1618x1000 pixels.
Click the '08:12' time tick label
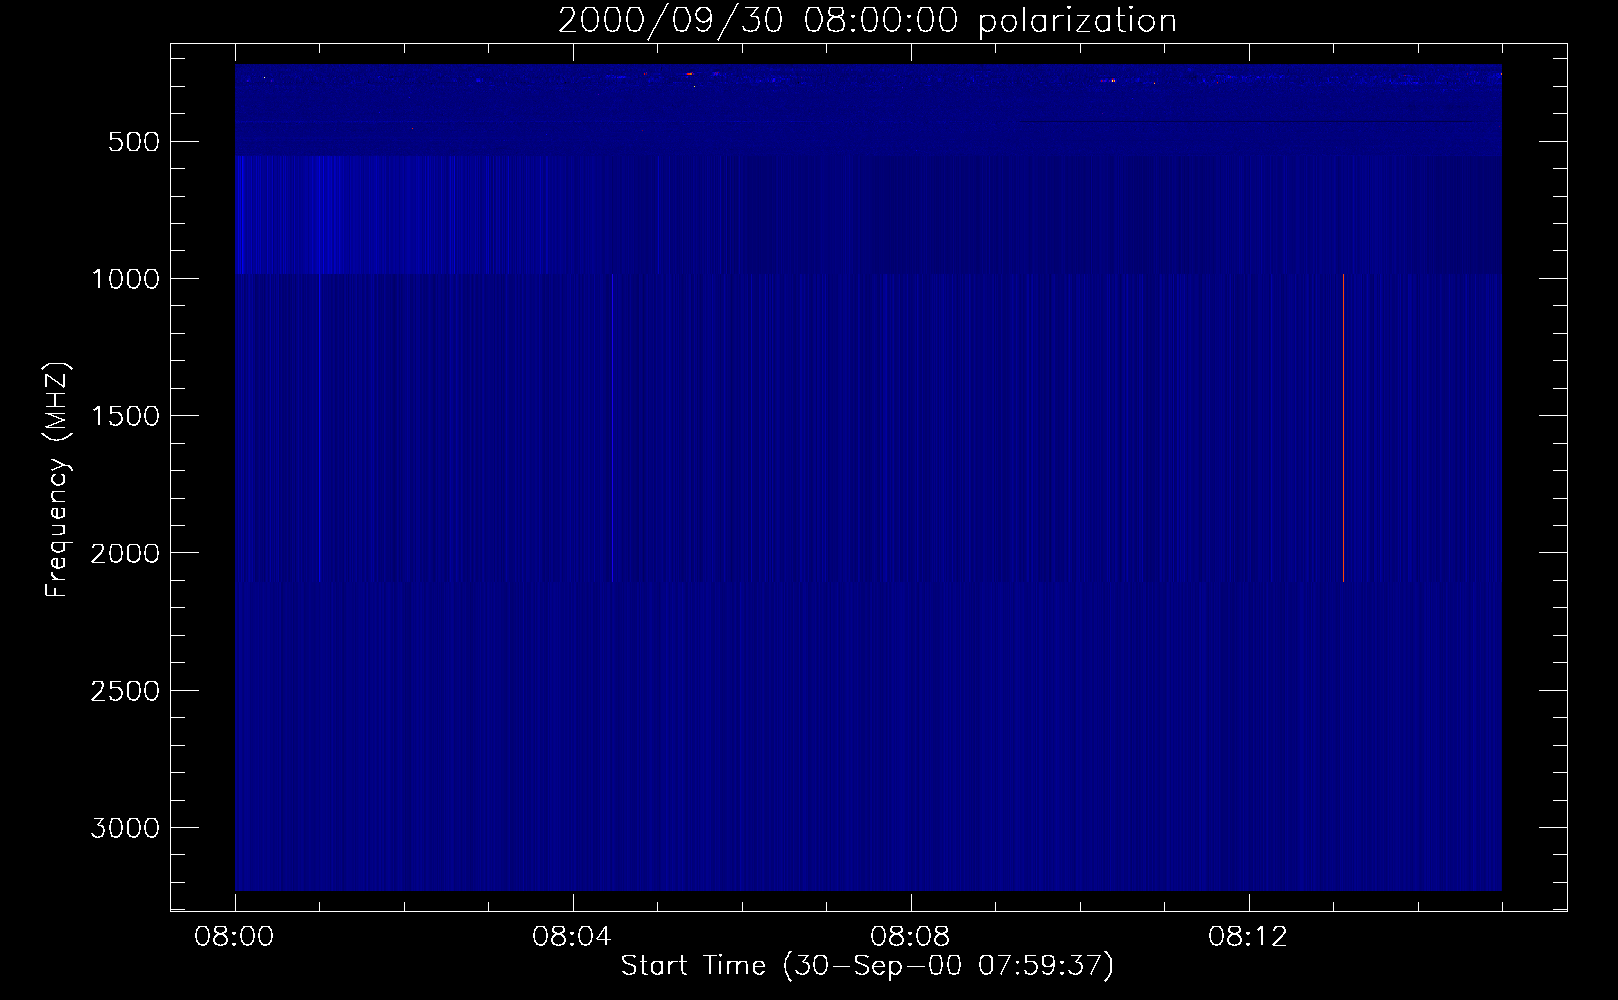point(1248,937)
